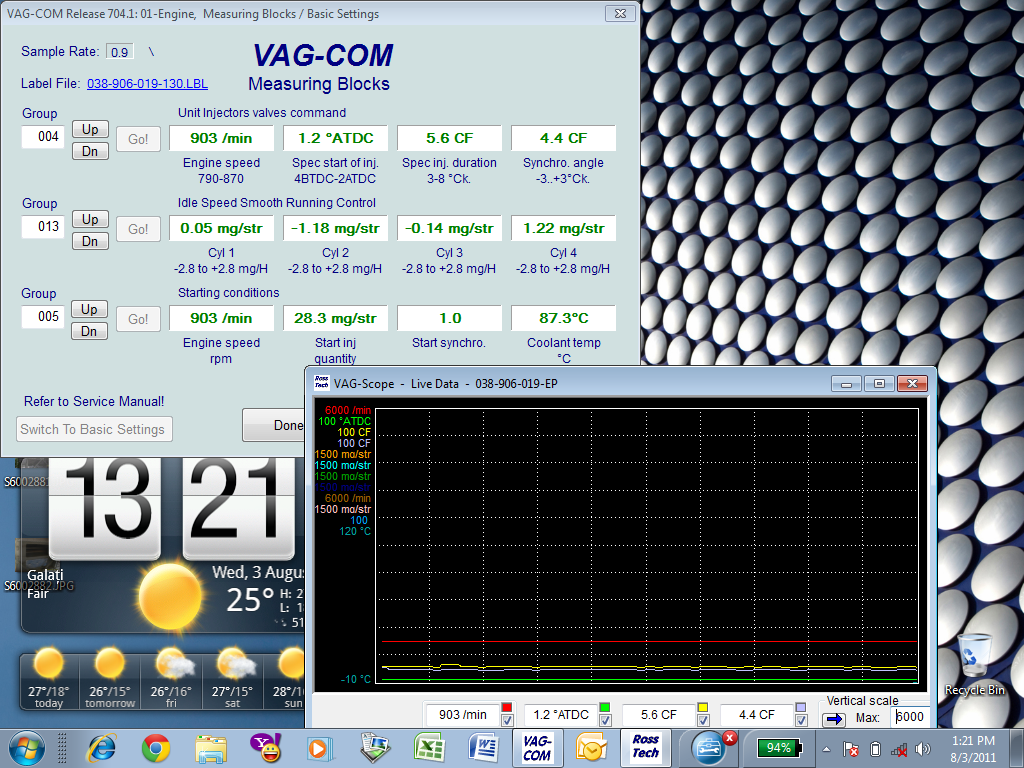Click the yellow trace color swatch
Viewport: 1024px width, 768px height.
703,707
